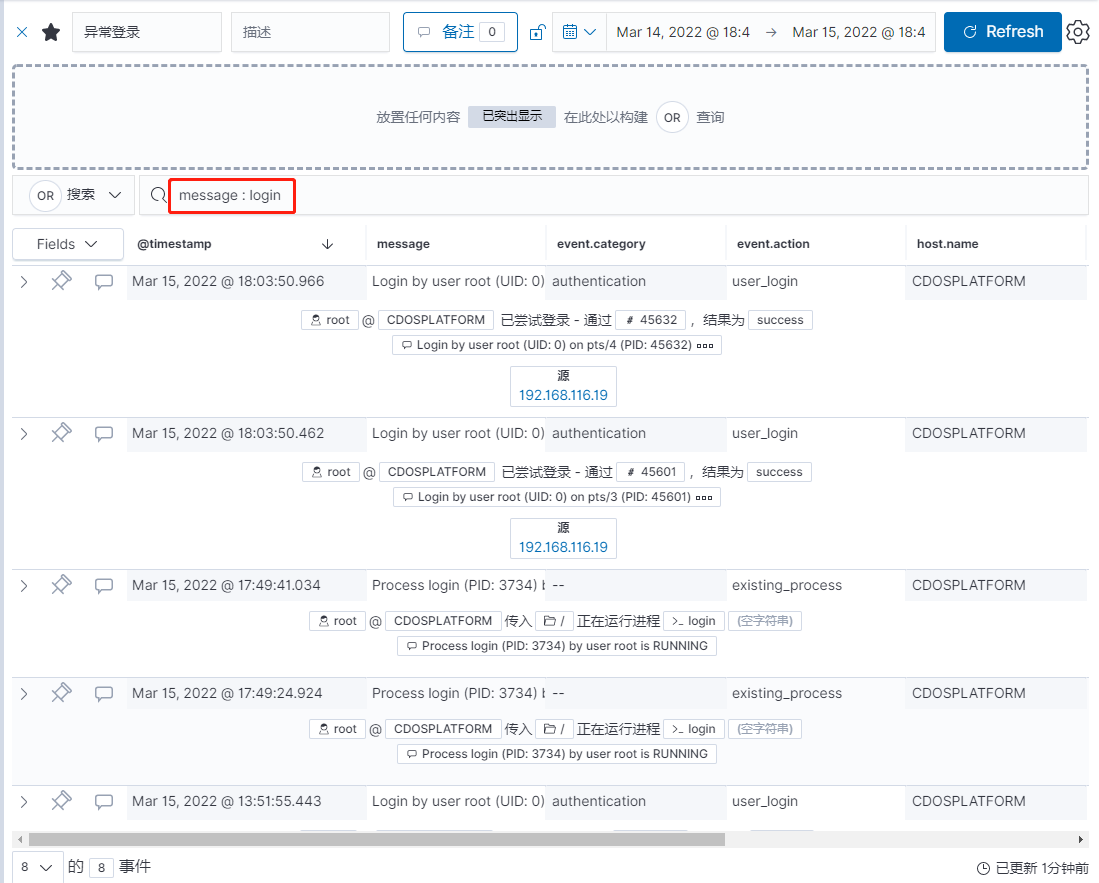
Task: Open the calendar quick date menu
Action: 579,32
